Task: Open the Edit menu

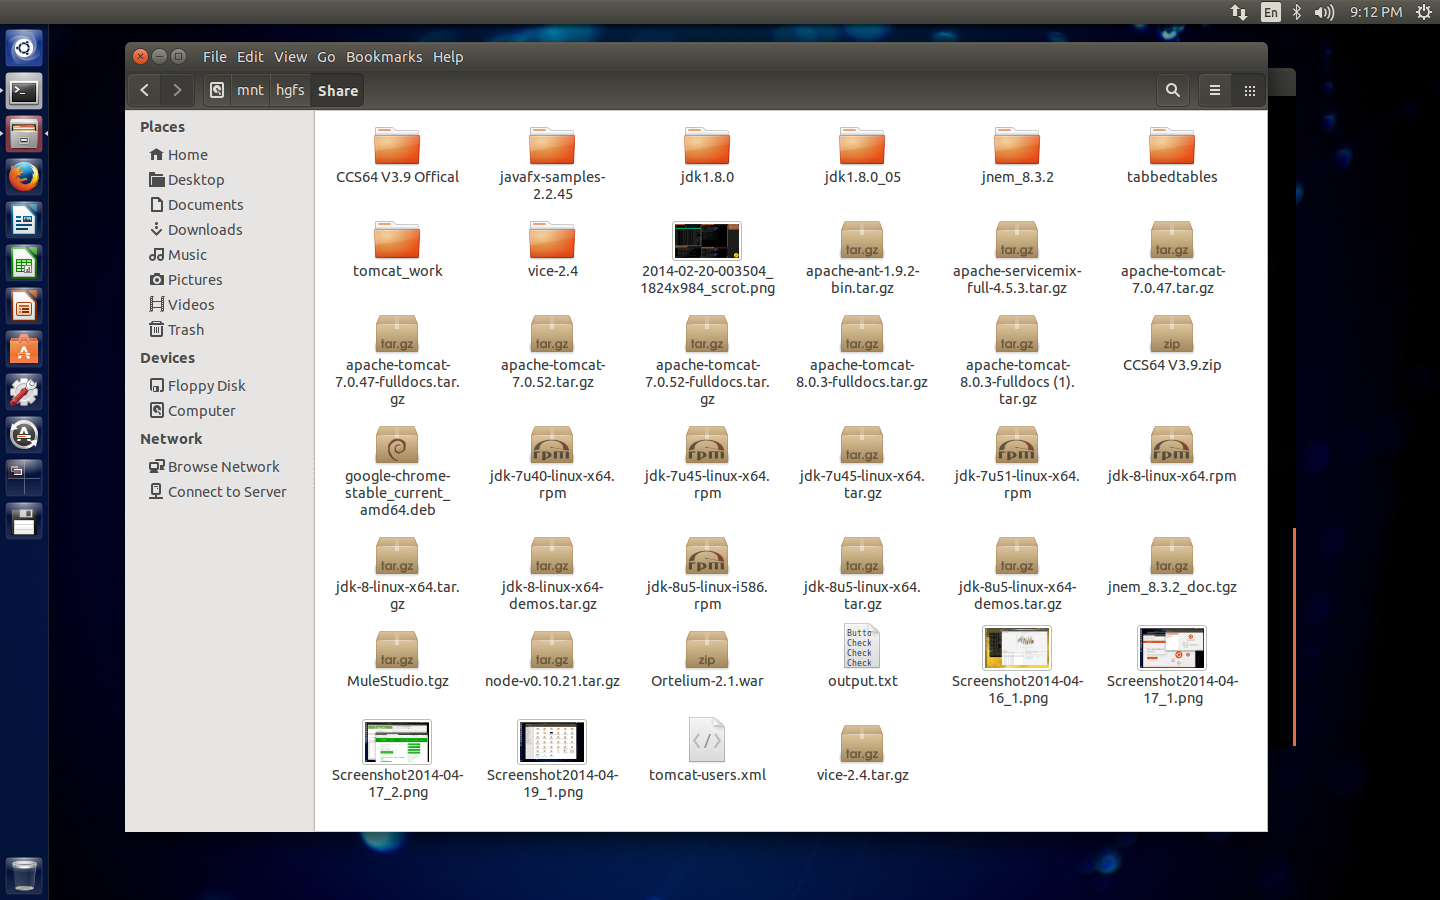Action: [250, 57]
